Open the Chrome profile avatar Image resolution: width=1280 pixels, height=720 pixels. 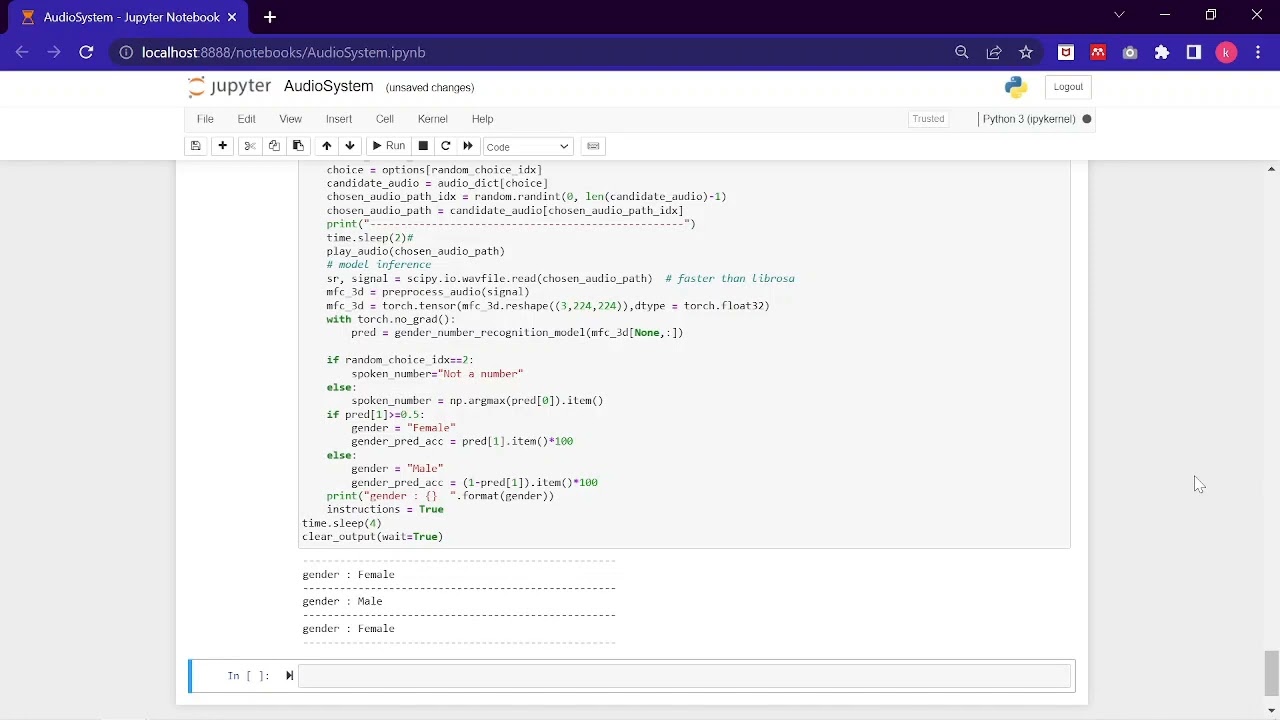pyautogui.click(x=1226, y=52)
